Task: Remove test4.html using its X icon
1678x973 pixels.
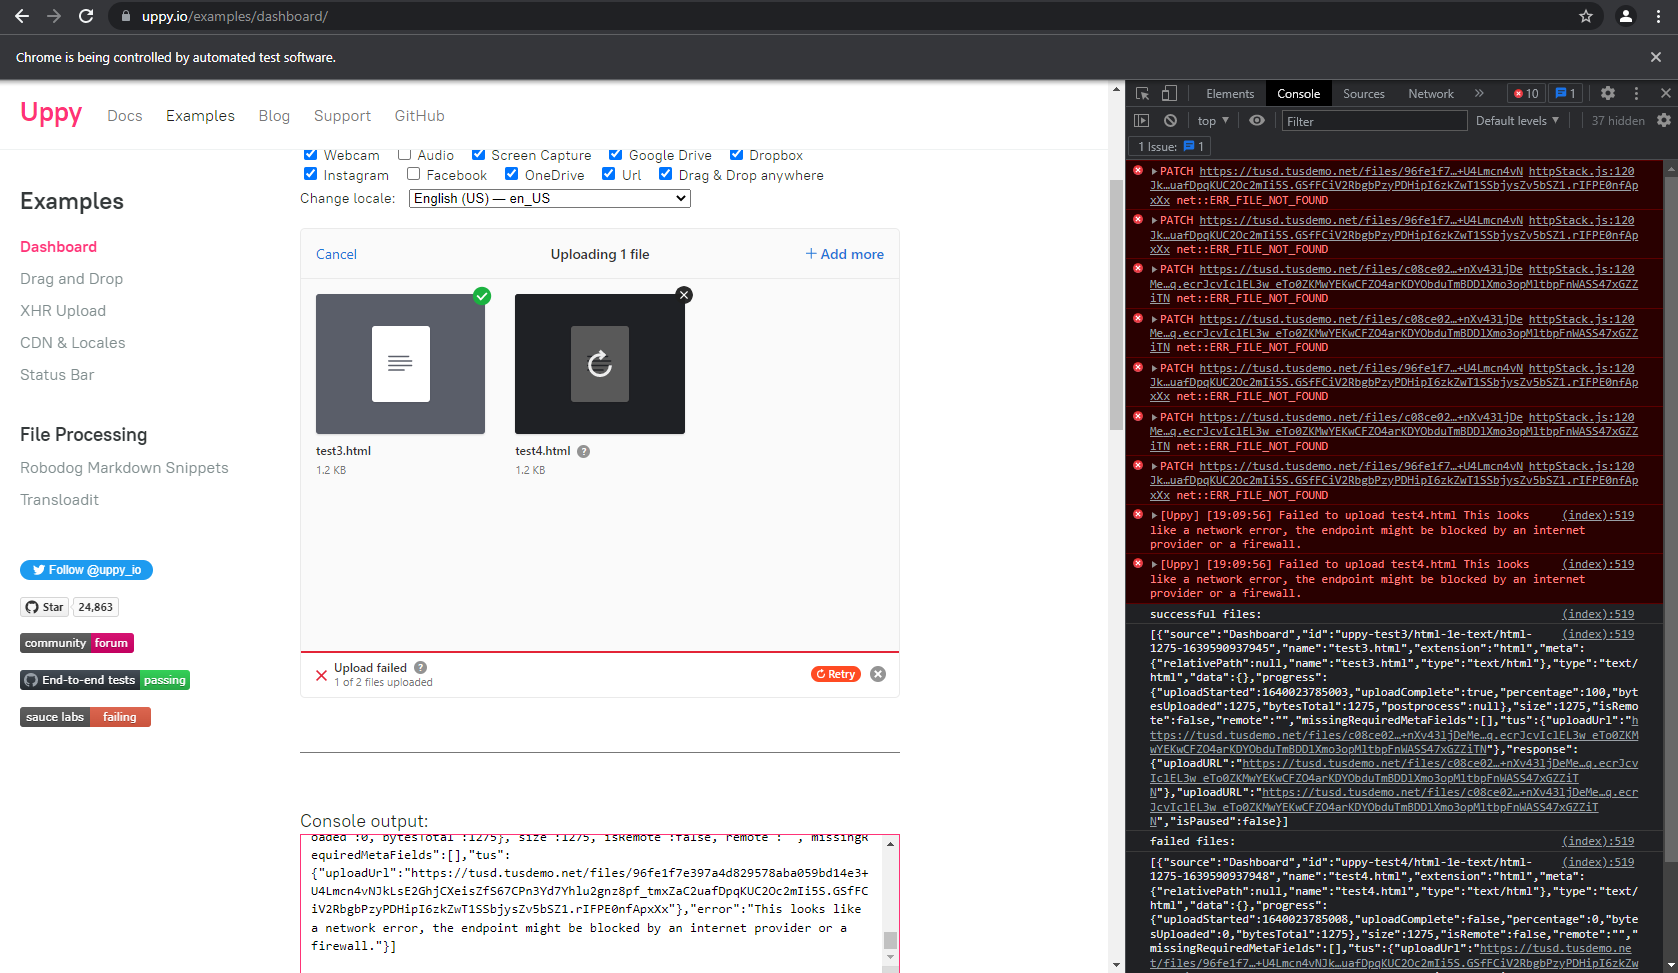Action: tap(684, 295)
